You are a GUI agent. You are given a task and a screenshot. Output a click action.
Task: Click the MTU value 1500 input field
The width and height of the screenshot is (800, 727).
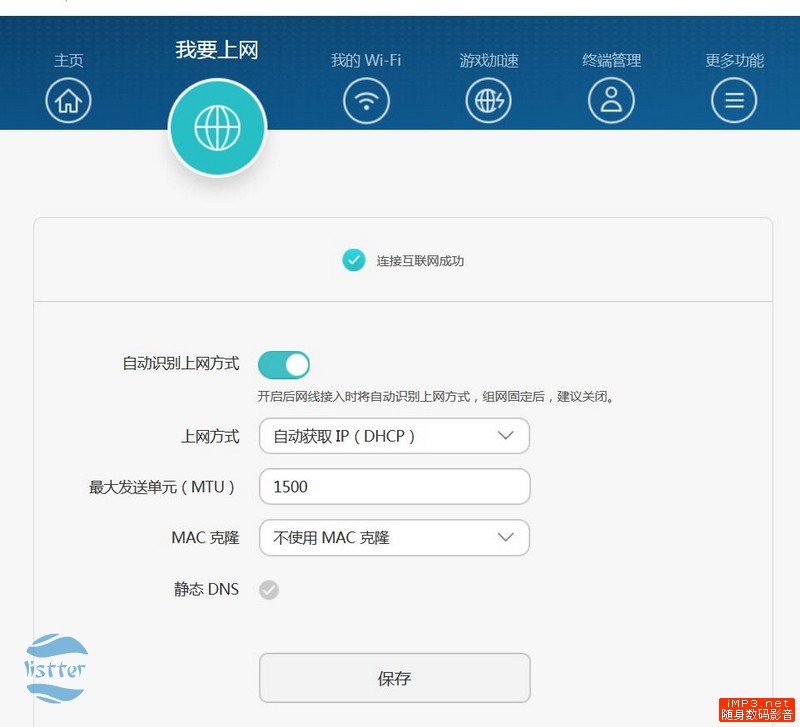click(394, 487)
